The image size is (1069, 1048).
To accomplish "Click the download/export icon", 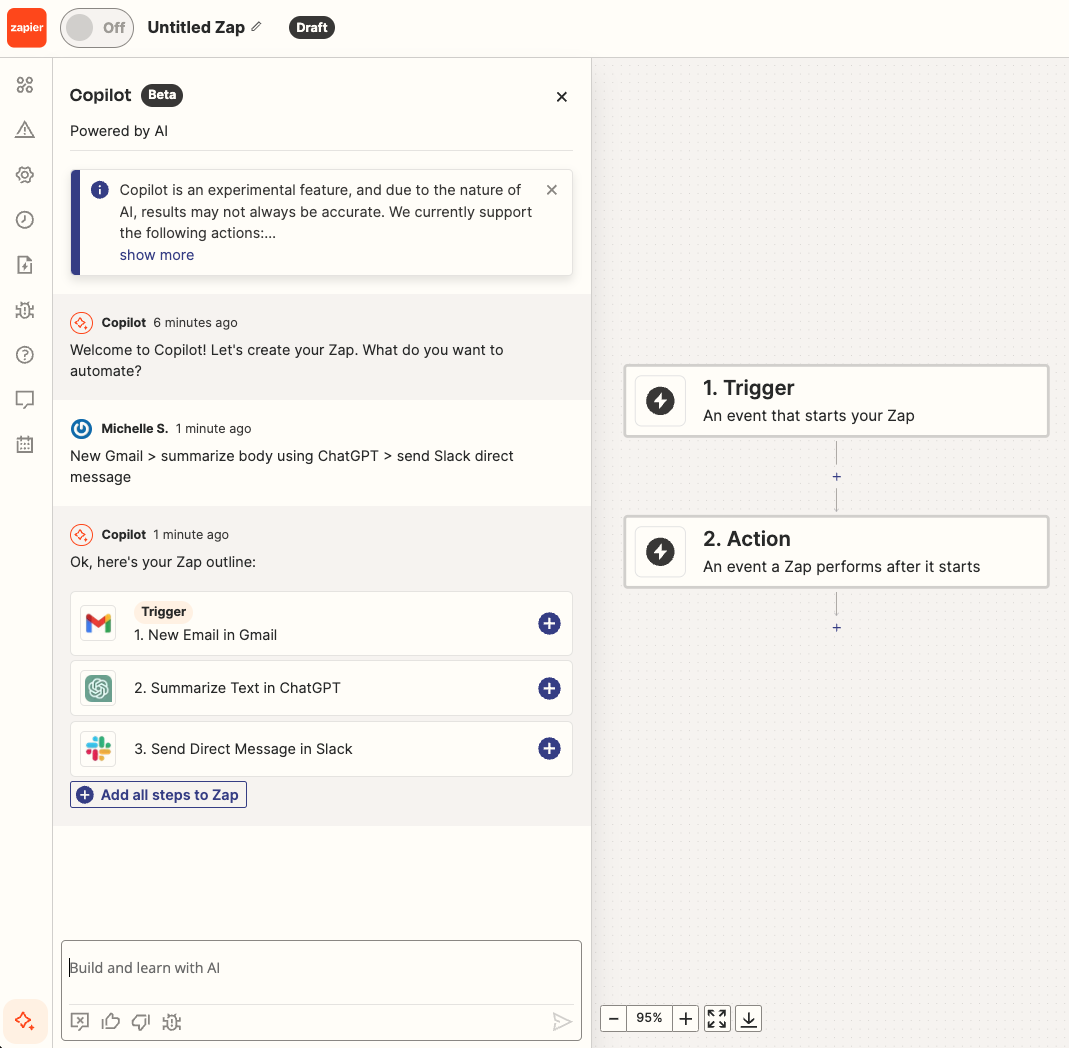I will [749, 1019].
